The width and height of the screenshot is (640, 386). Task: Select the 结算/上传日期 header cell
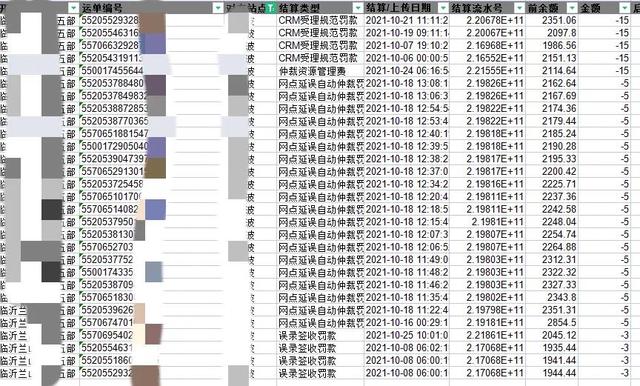click(x=407, y=8)
